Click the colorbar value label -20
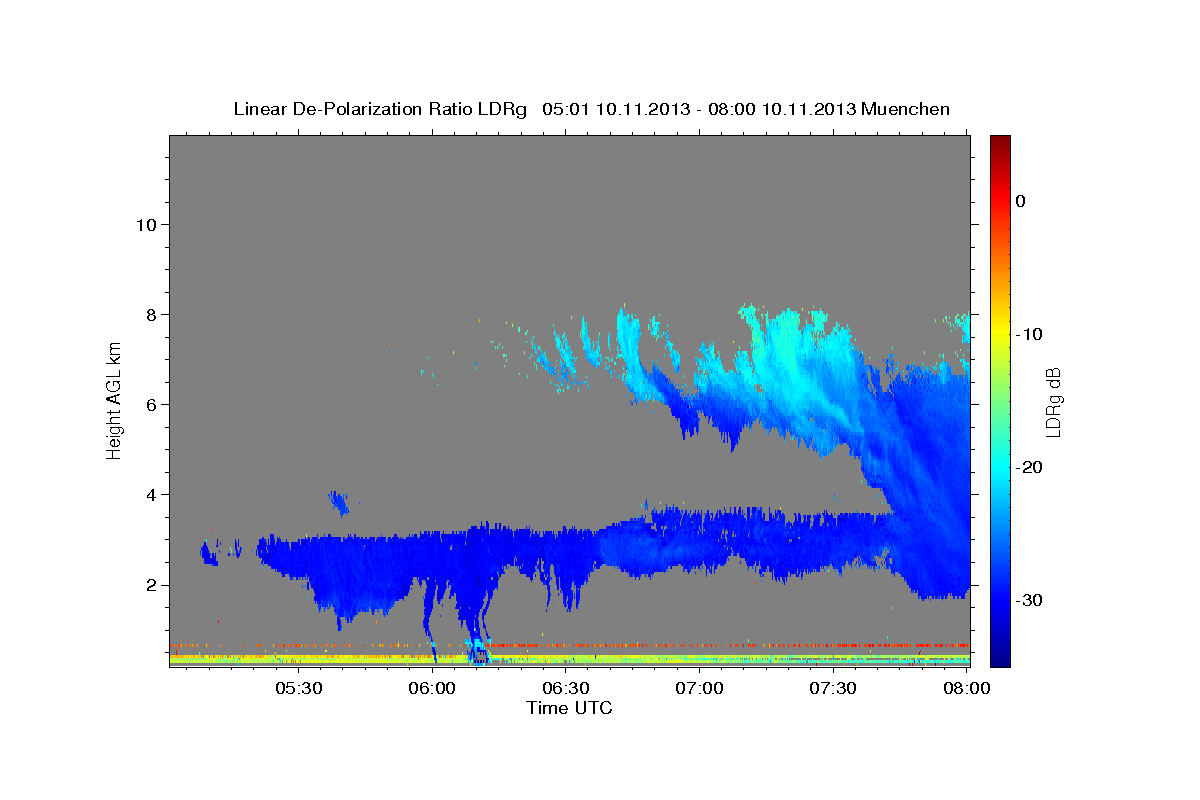1200x800 pixels. (1029, 467)
